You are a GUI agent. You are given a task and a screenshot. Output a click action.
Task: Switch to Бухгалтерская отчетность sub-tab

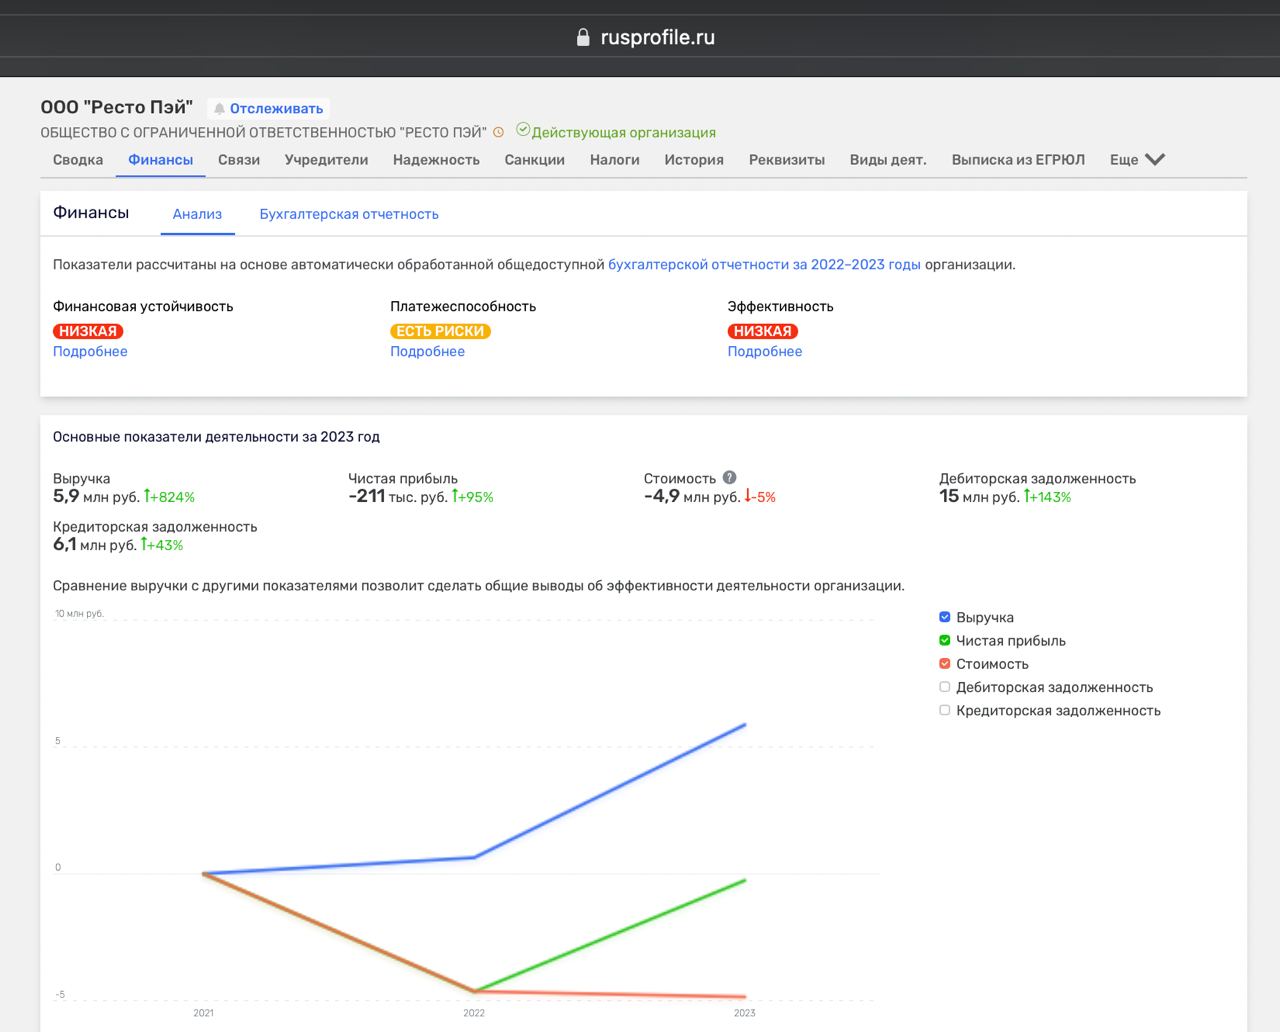point(349,214)
